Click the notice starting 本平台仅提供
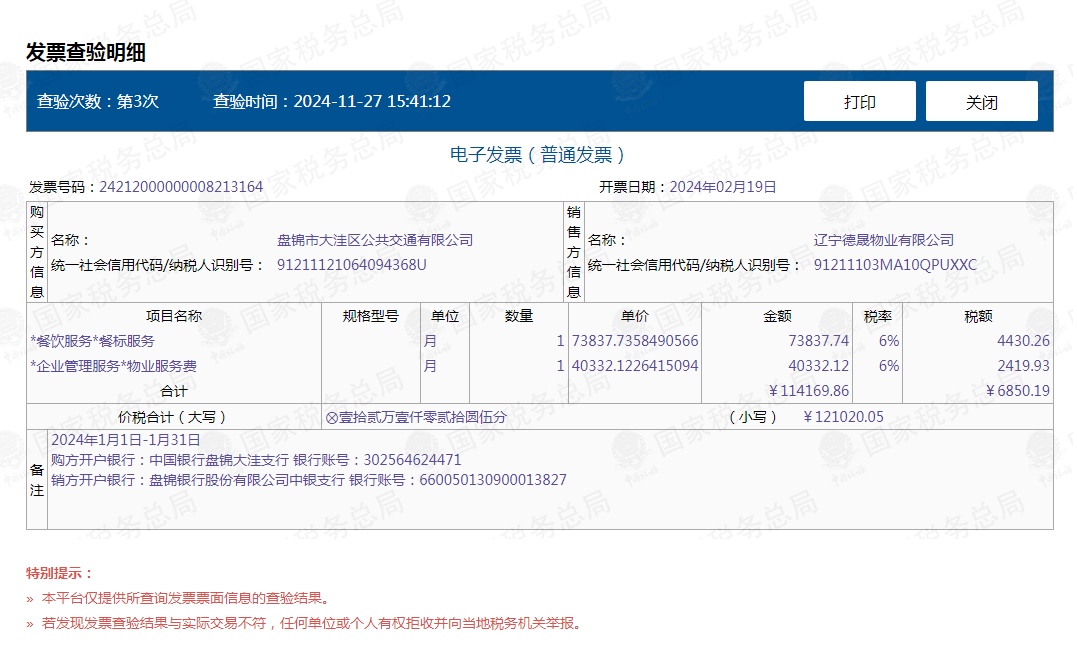1077x646 pixels. coord(185,599)
